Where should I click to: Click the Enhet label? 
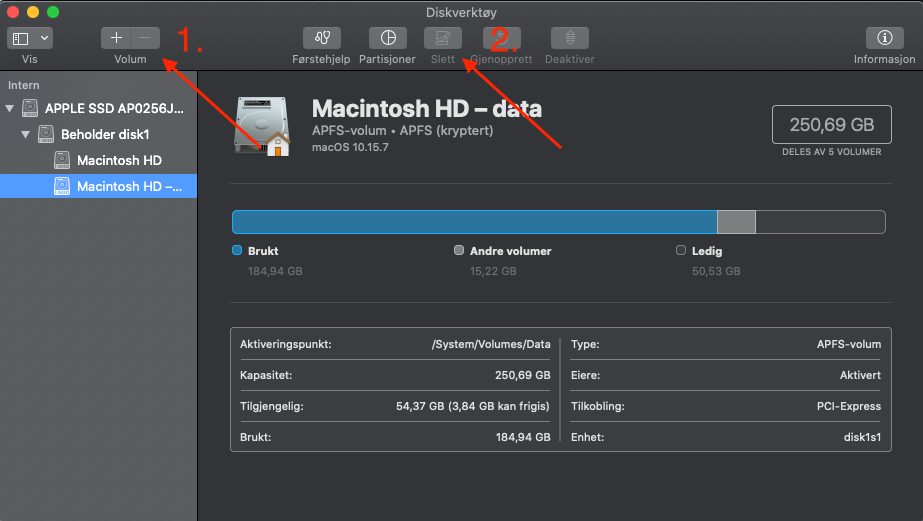[587, 437]
